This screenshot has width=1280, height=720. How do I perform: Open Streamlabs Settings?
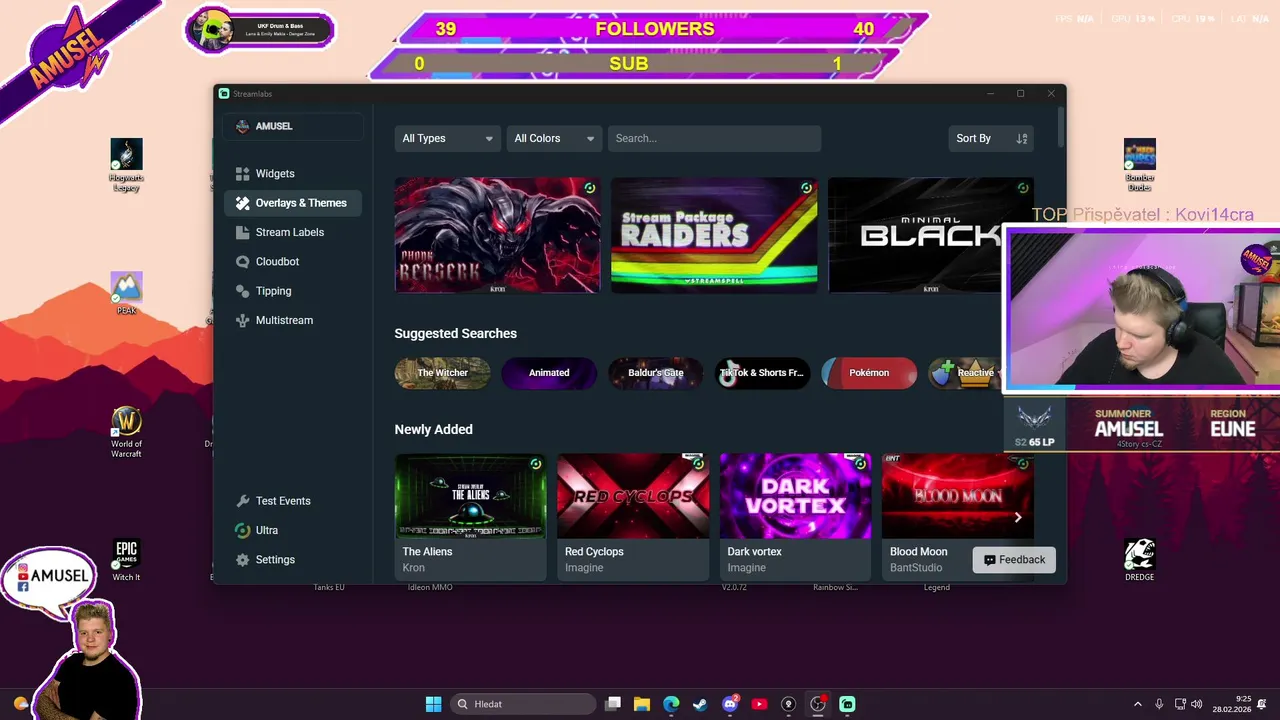tap(293, 560)
